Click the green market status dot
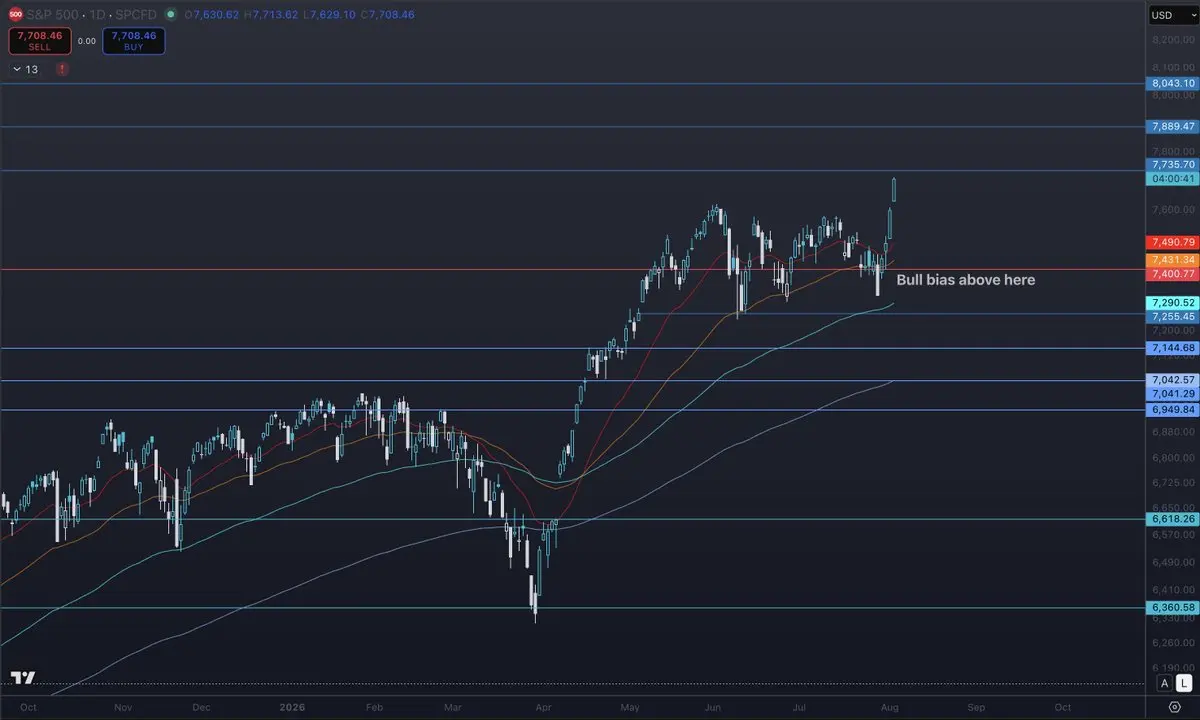Viewport: 1200px width, 720px height. click(x=169, y=15)
